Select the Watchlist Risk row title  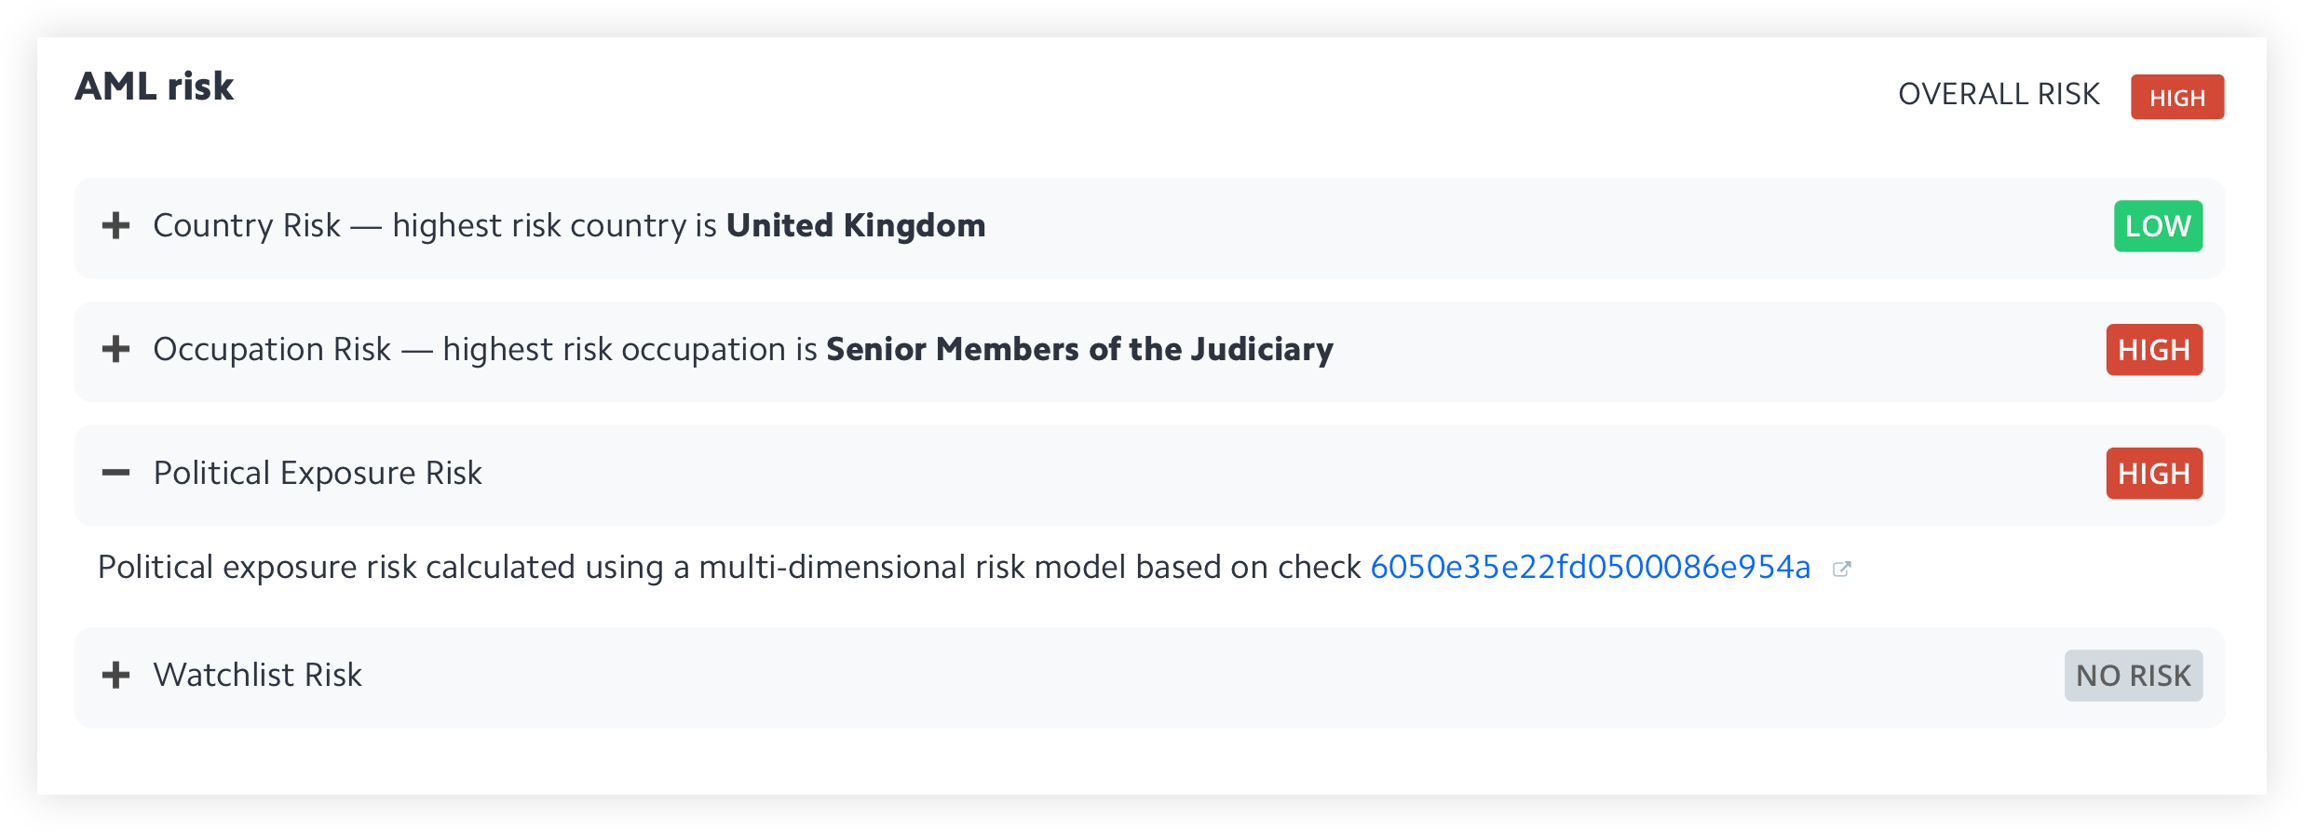[x=257, y=675]
